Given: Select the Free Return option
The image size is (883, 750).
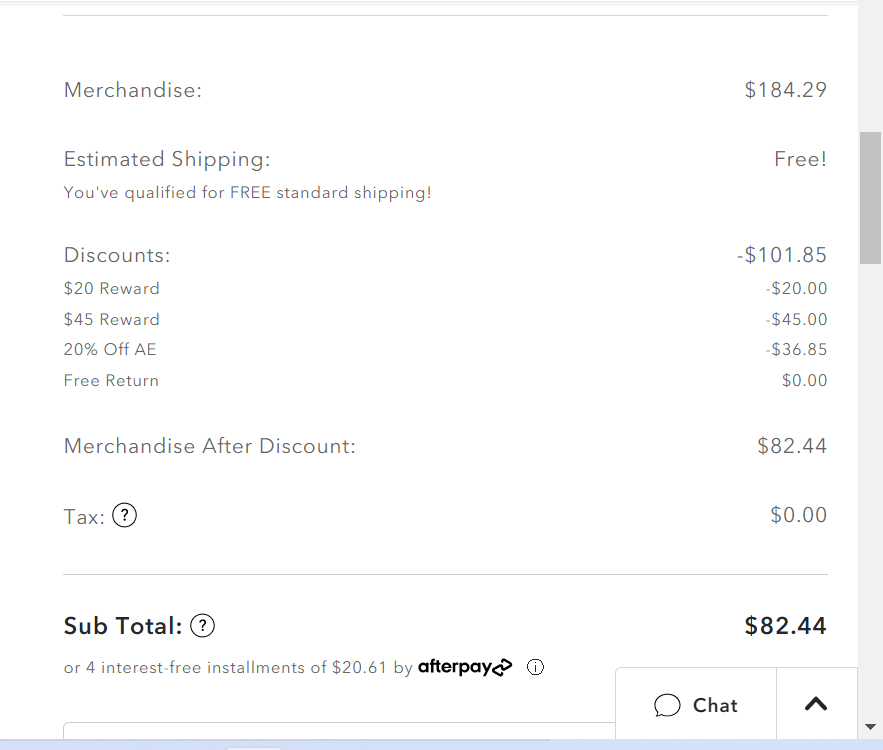Looking at the screenshot, I should pyautogui.click(x=111, y=380).
